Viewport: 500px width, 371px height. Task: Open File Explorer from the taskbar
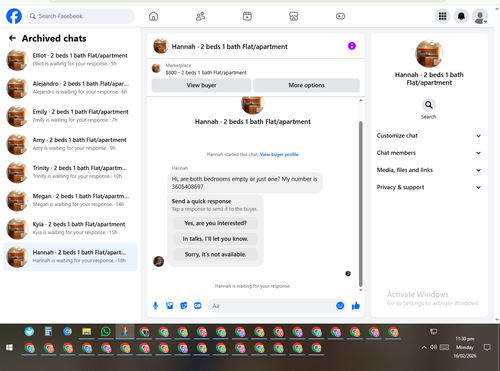tap(87, 332)
